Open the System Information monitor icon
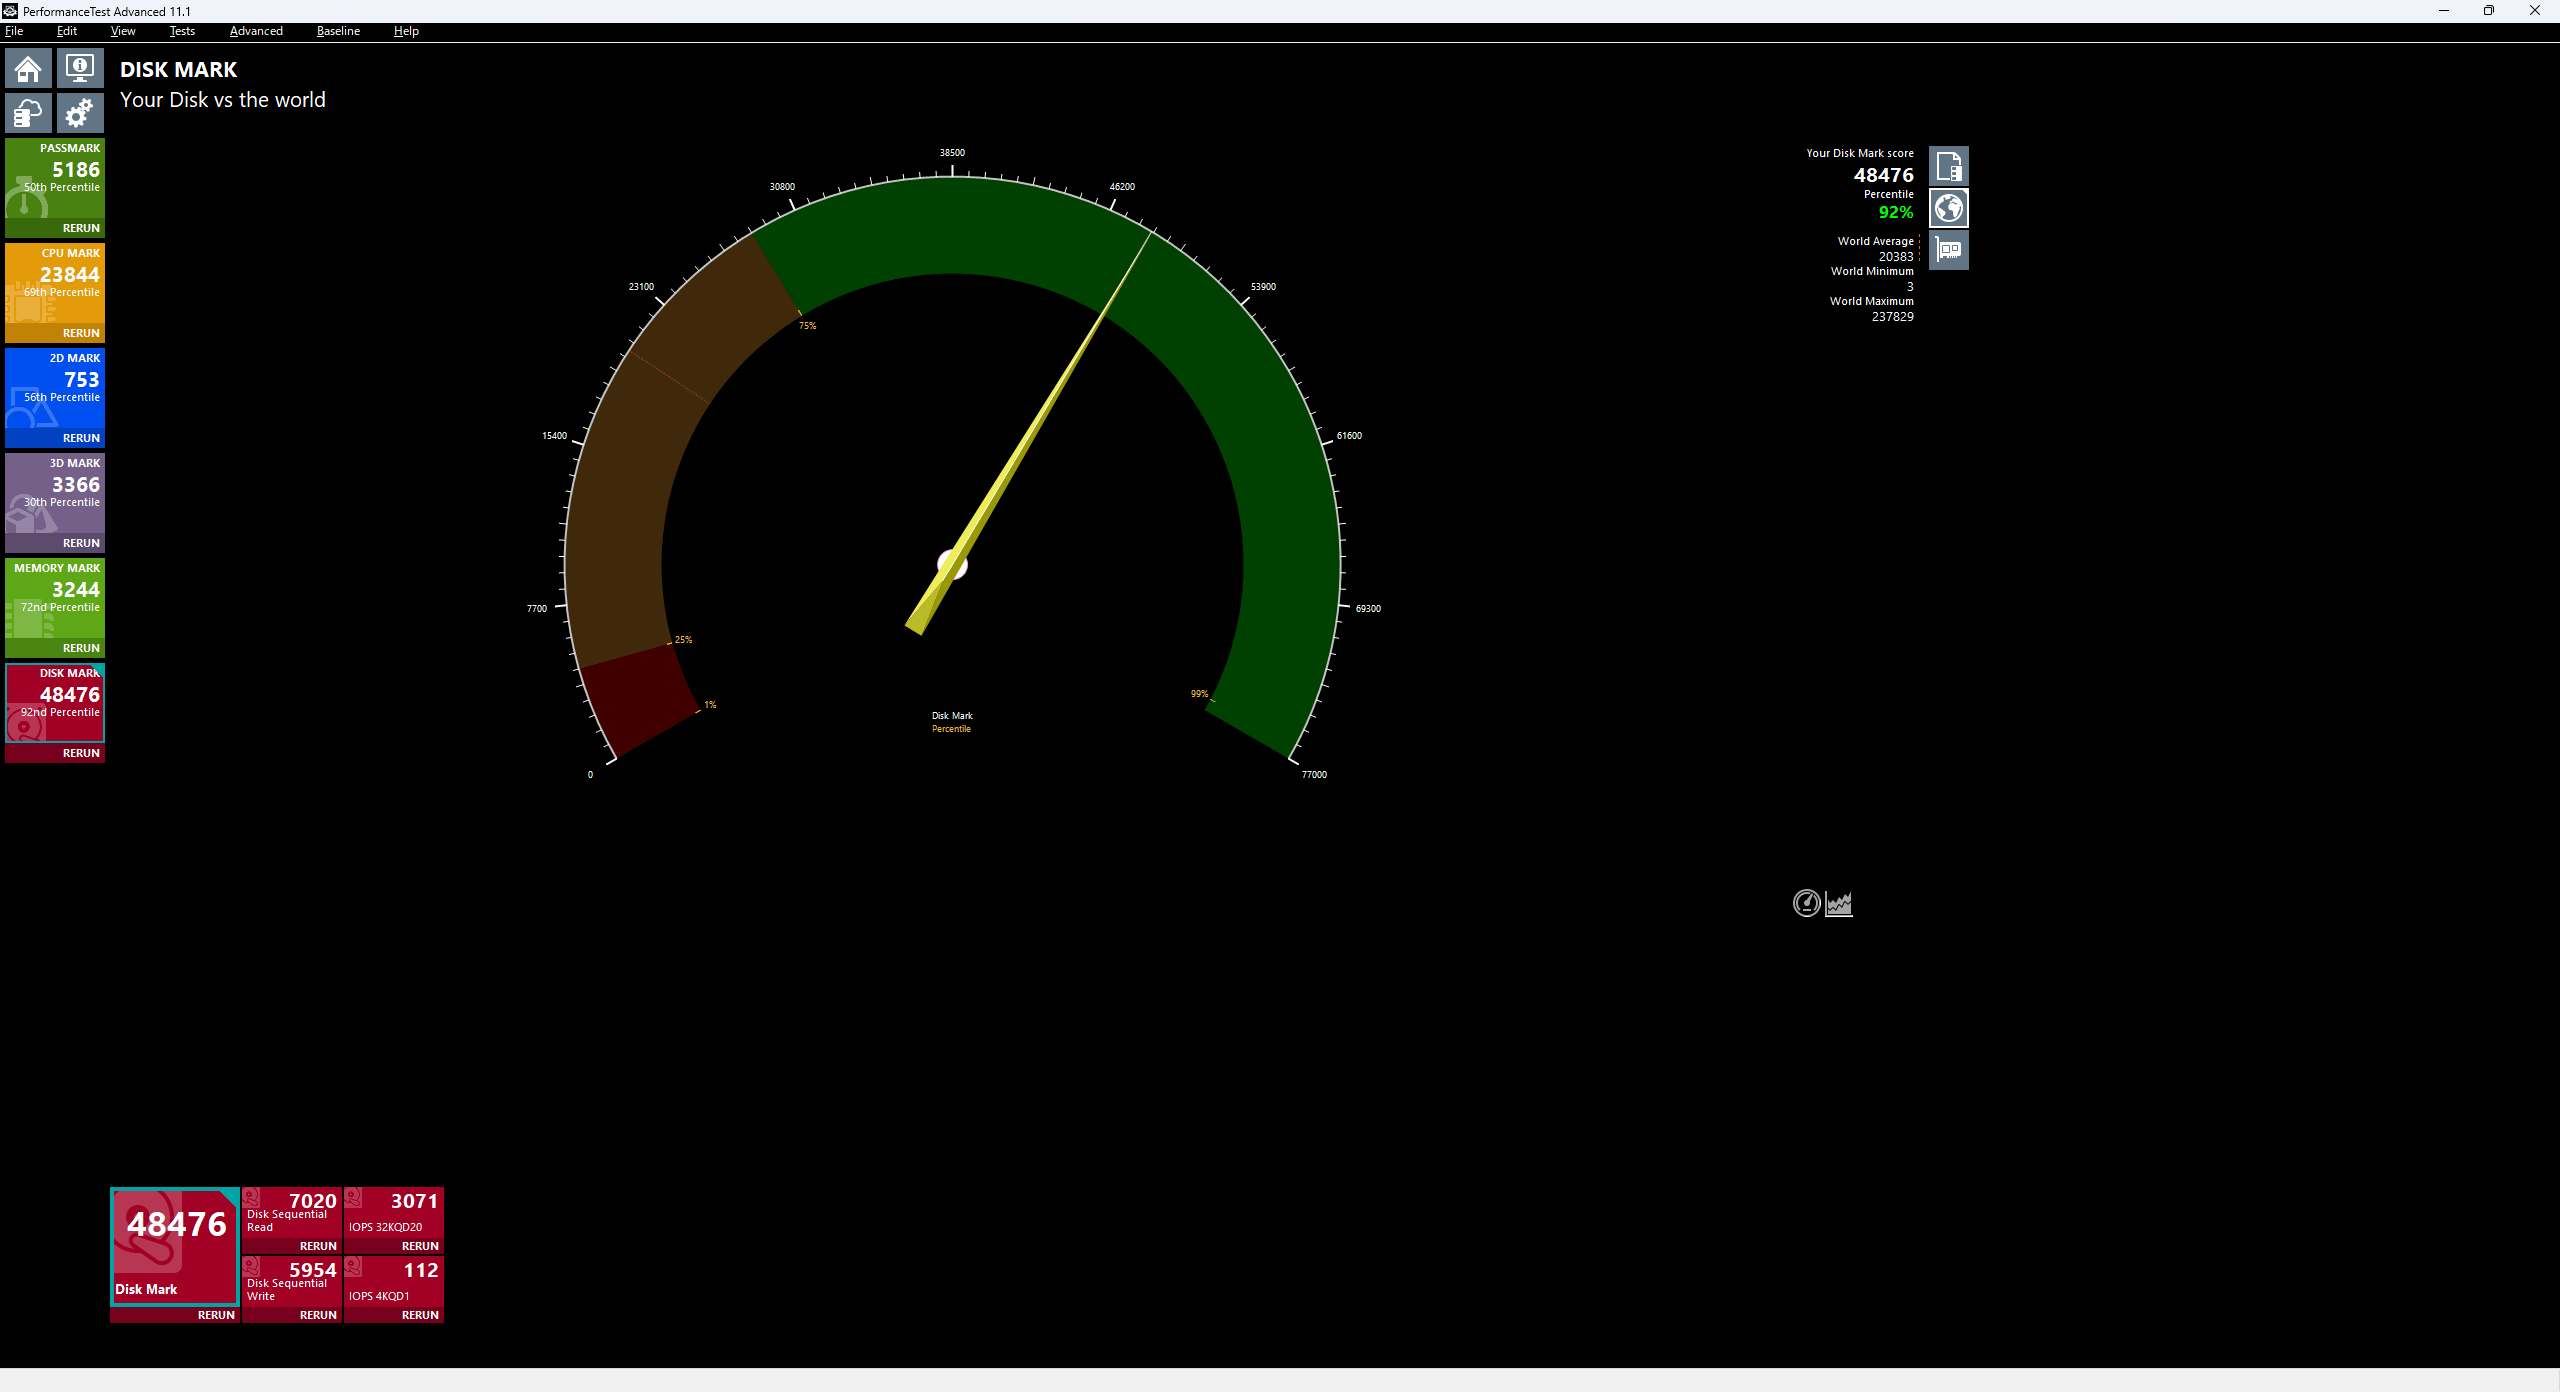The height and width of the screenshot is (1392, 2560). pyautogui.click(x=80, y=69)
